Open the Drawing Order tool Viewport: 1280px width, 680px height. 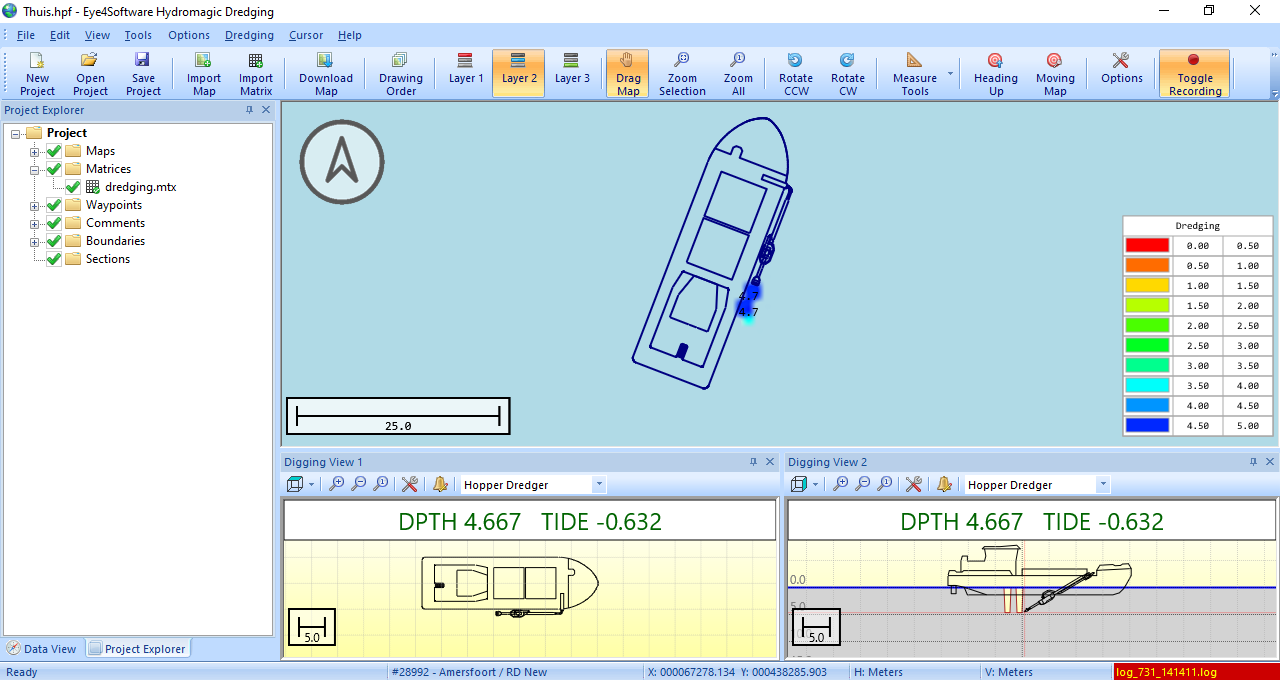click(401, 73)
